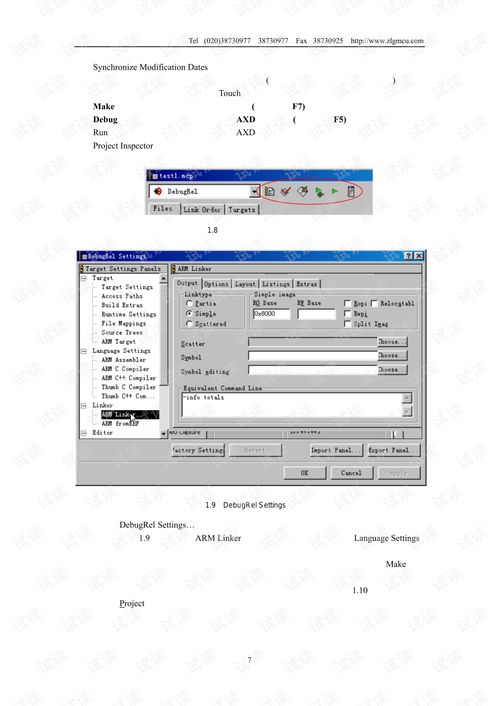Enable the Split Image checkbox
The height and width of the screenshot is (706, 499).
point(347,324)
